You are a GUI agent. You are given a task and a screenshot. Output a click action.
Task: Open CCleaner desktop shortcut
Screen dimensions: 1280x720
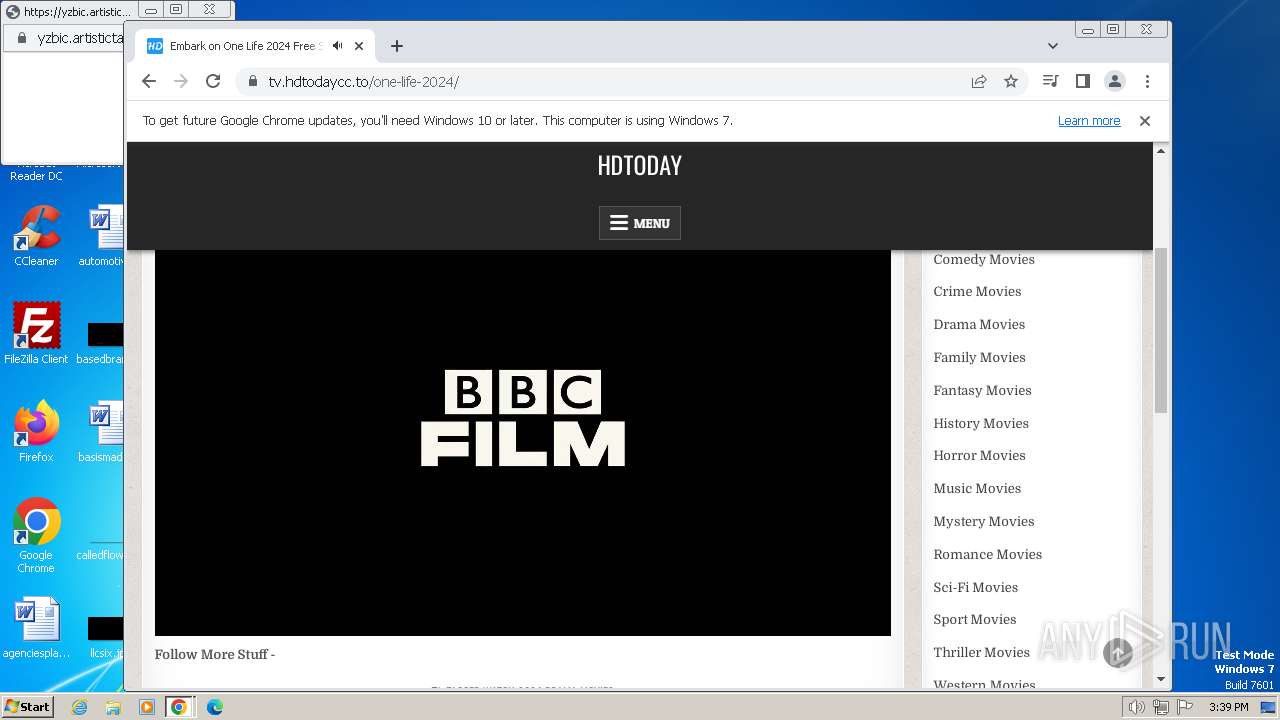pos(36,236)
